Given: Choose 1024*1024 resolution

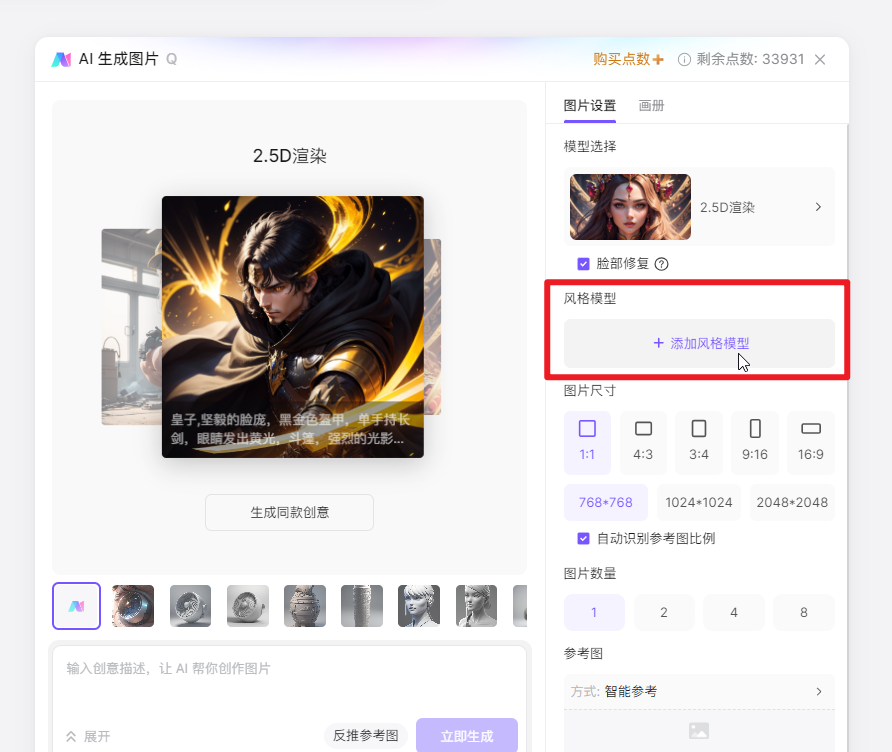Looking at the screenshot, I should pos(699,502).
